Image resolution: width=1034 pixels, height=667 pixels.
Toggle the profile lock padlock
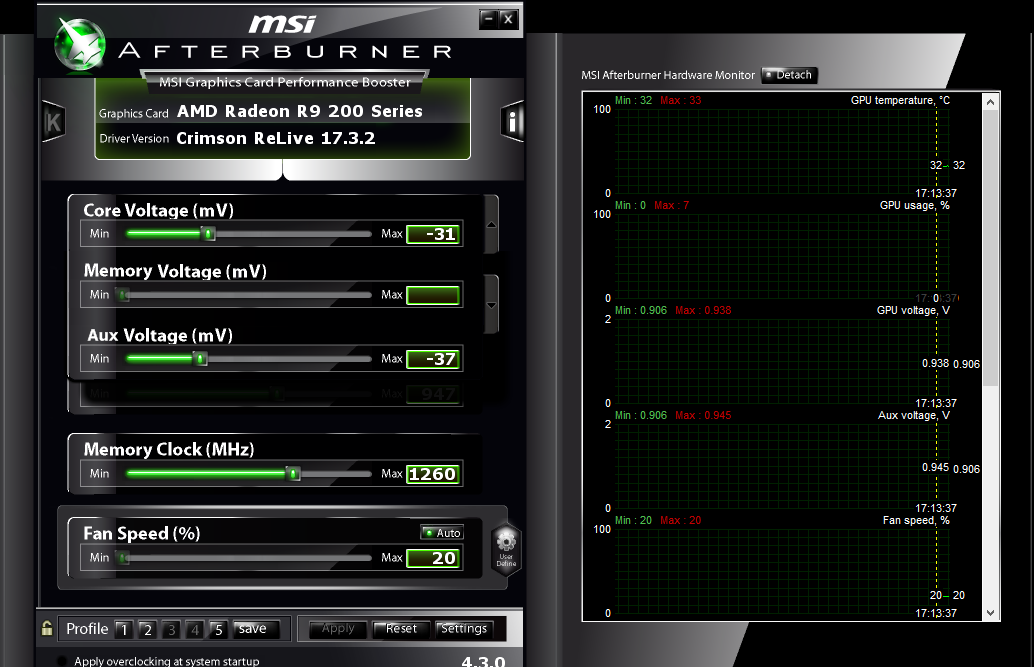(x=47, y=628)
